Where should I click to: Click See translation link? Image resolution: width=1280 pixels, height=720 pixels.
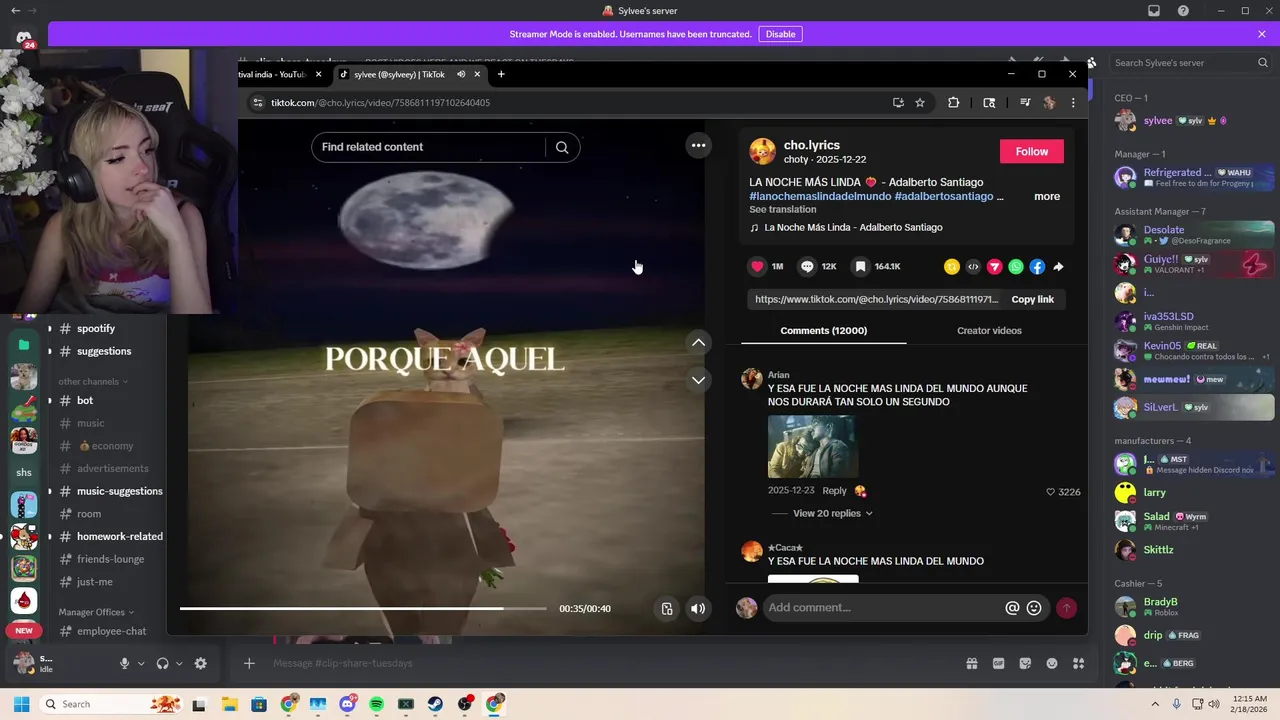782,209
